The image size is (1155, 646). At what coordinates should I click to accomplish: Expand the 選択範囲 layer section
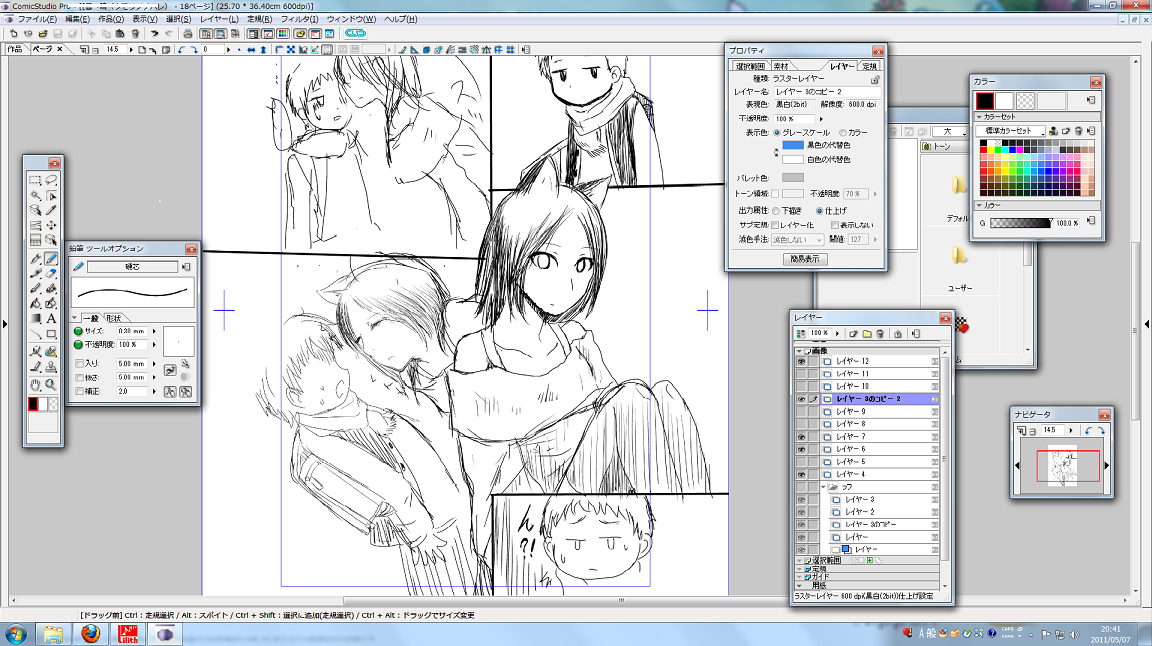pos(799,561)
